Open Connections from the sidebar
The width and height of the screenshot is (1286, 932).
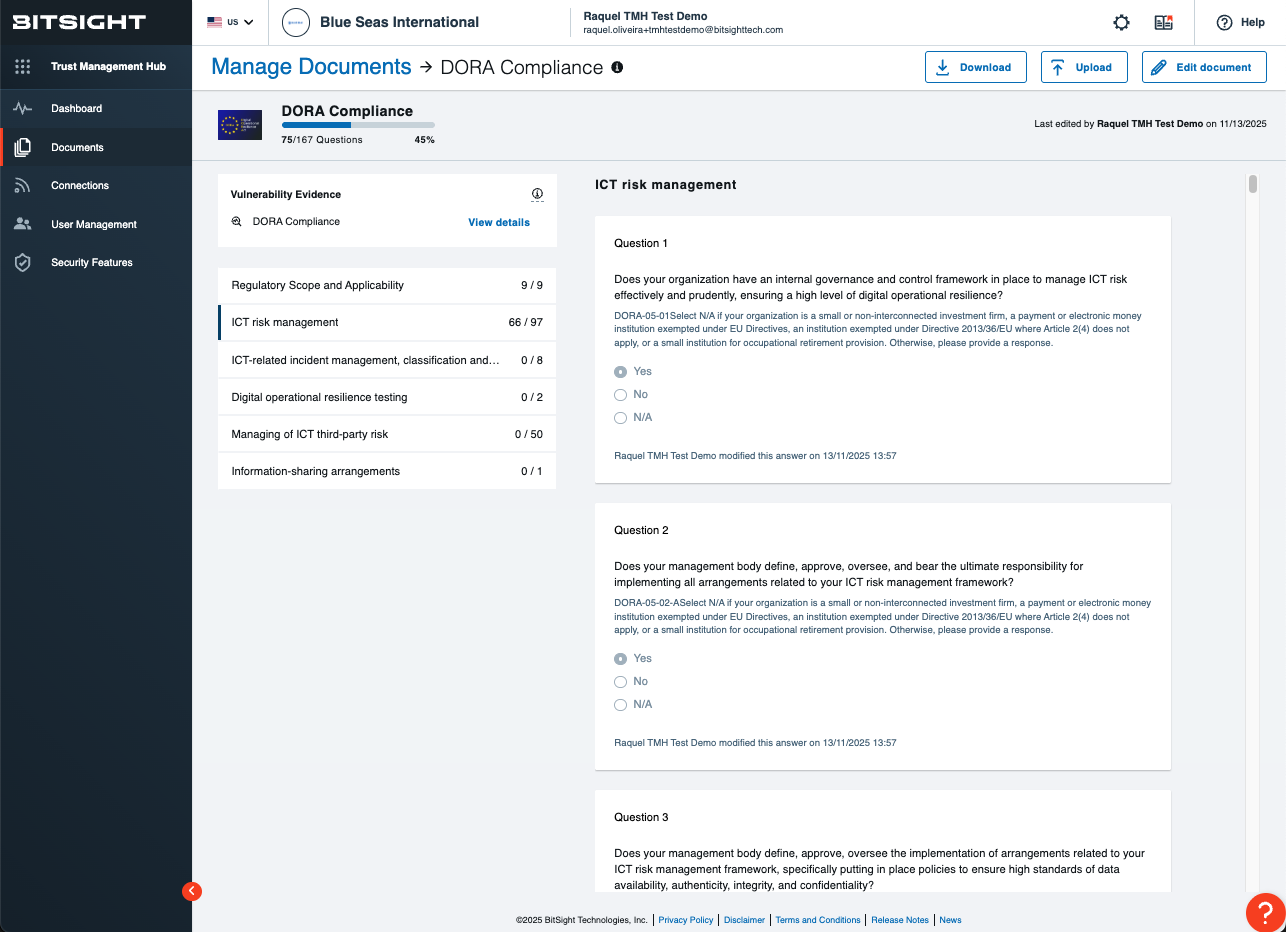(22, 185)
